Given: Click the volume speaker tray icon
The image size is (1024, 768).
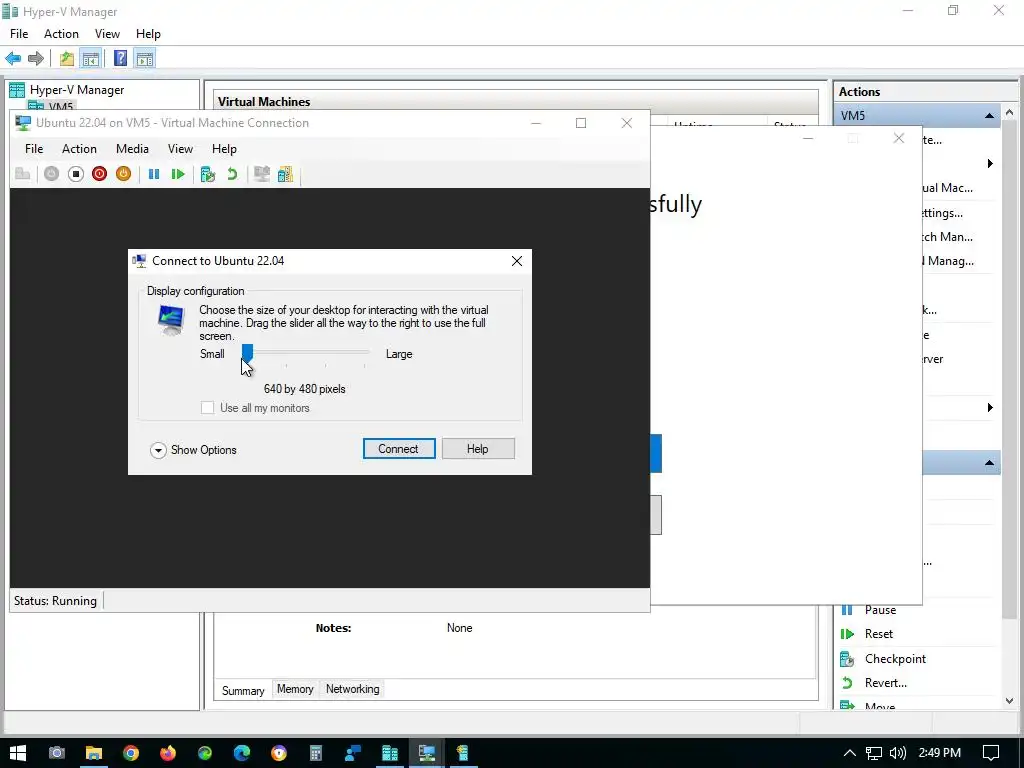Looking at the screenshot, I should (x=898, y=753).
